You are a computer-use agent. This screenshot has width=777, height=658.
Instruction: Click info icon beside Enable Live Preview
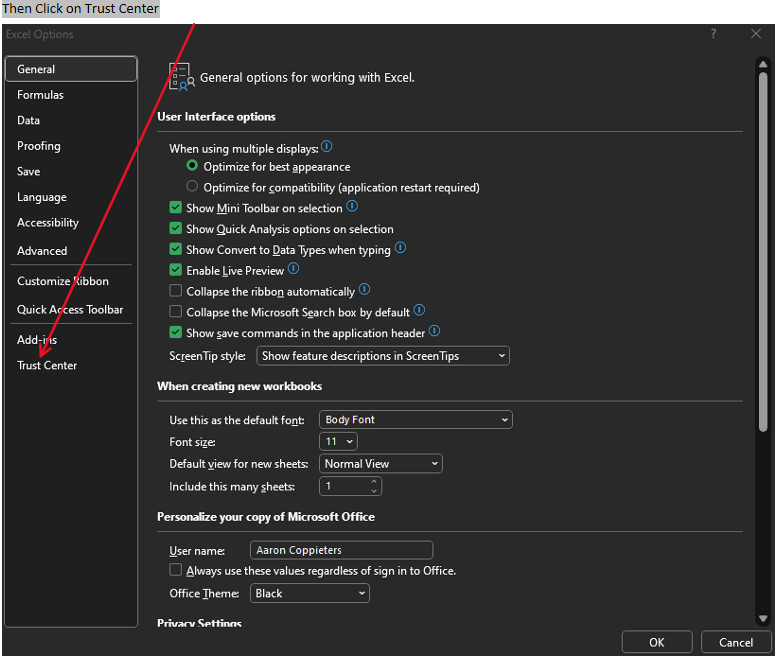(293, 269)
